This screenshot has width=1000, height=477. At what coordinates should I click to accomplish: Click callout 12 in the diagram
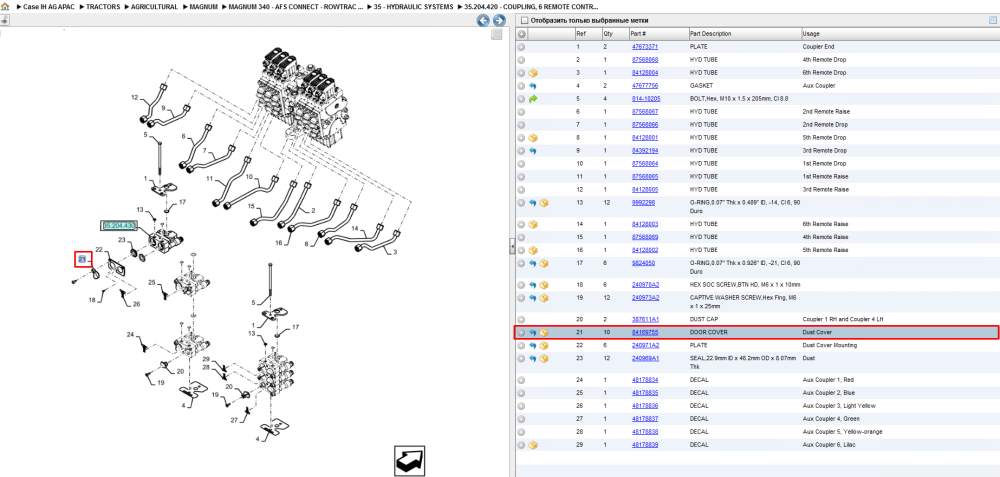coord(135,98)
